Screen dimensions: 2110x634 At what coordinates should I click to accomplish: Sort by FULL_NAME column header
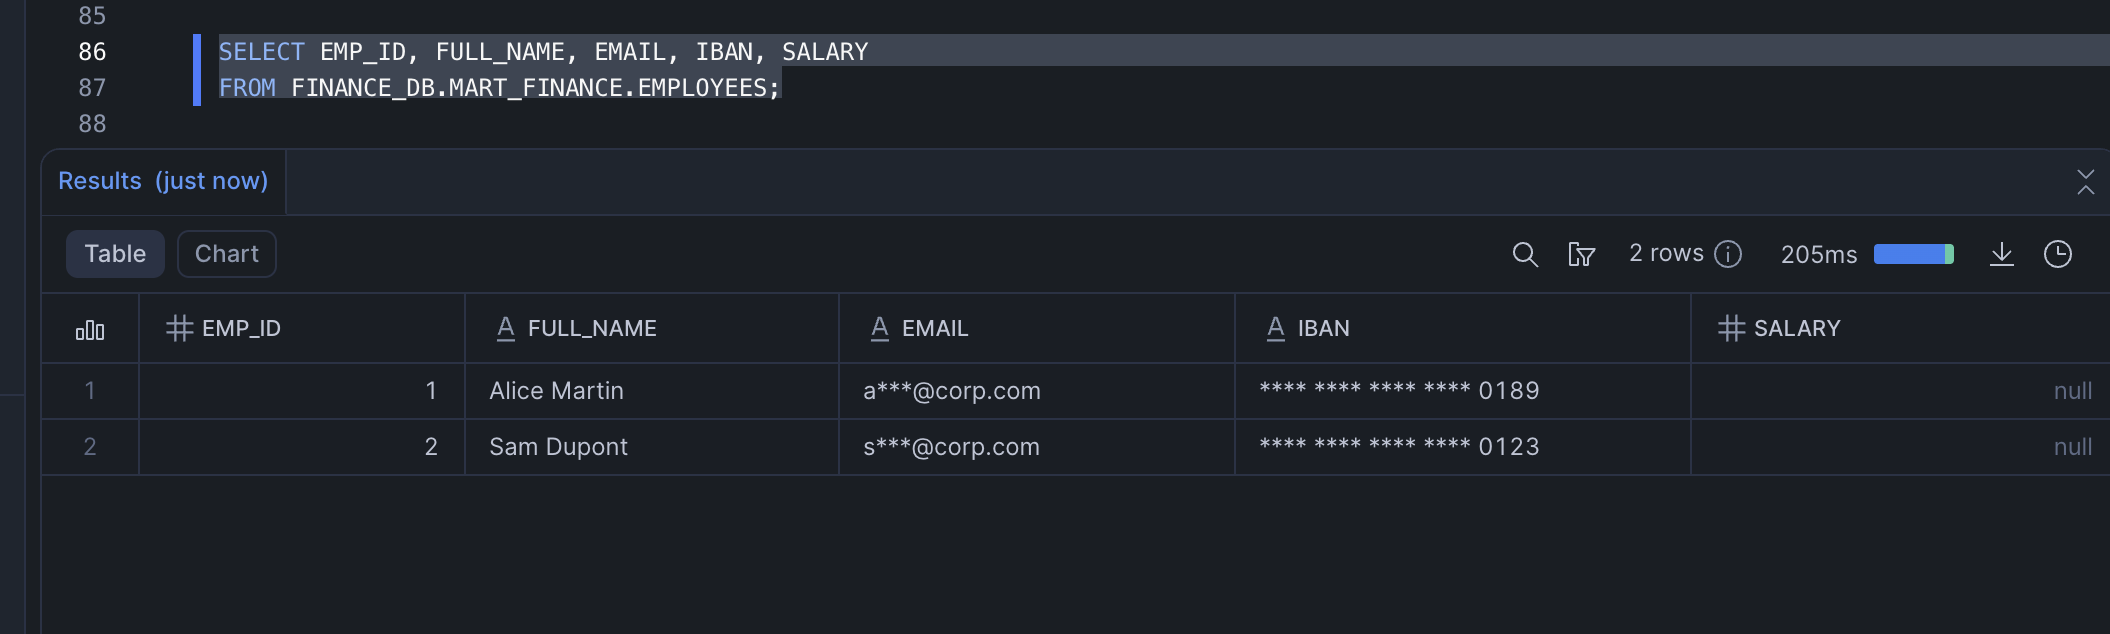(592, 329)
